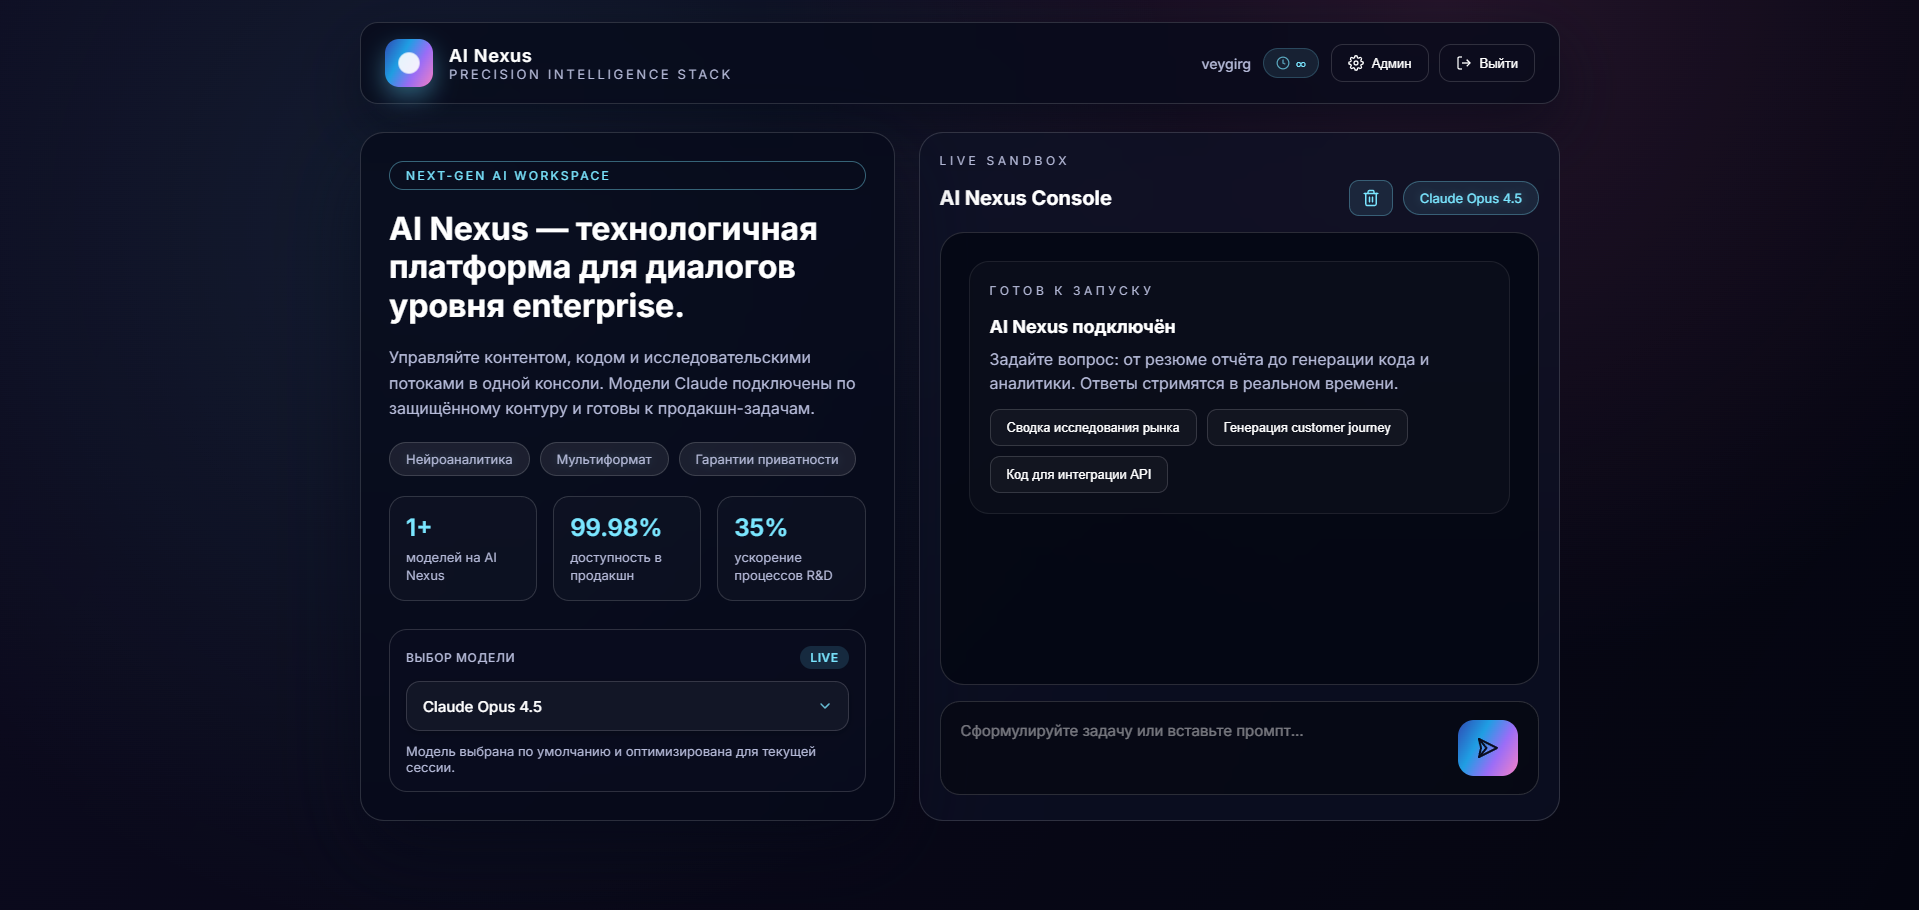1919x910 pixels.
Task: Select the NEXT-GEN AI WORKSPACE badge
Action: click(x=627, y=175)
